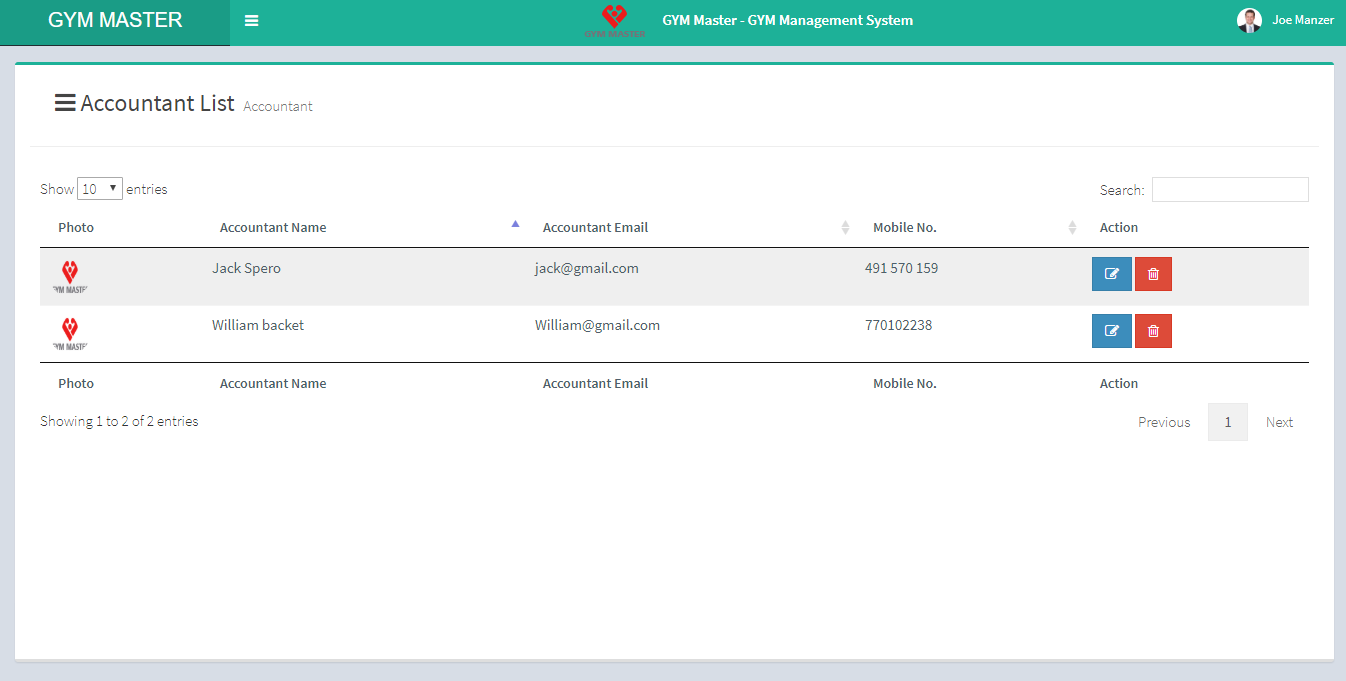Click the GYM Master heart logo in header
The width and height of the screenshot is (1346, 681).
click(614, 20)
